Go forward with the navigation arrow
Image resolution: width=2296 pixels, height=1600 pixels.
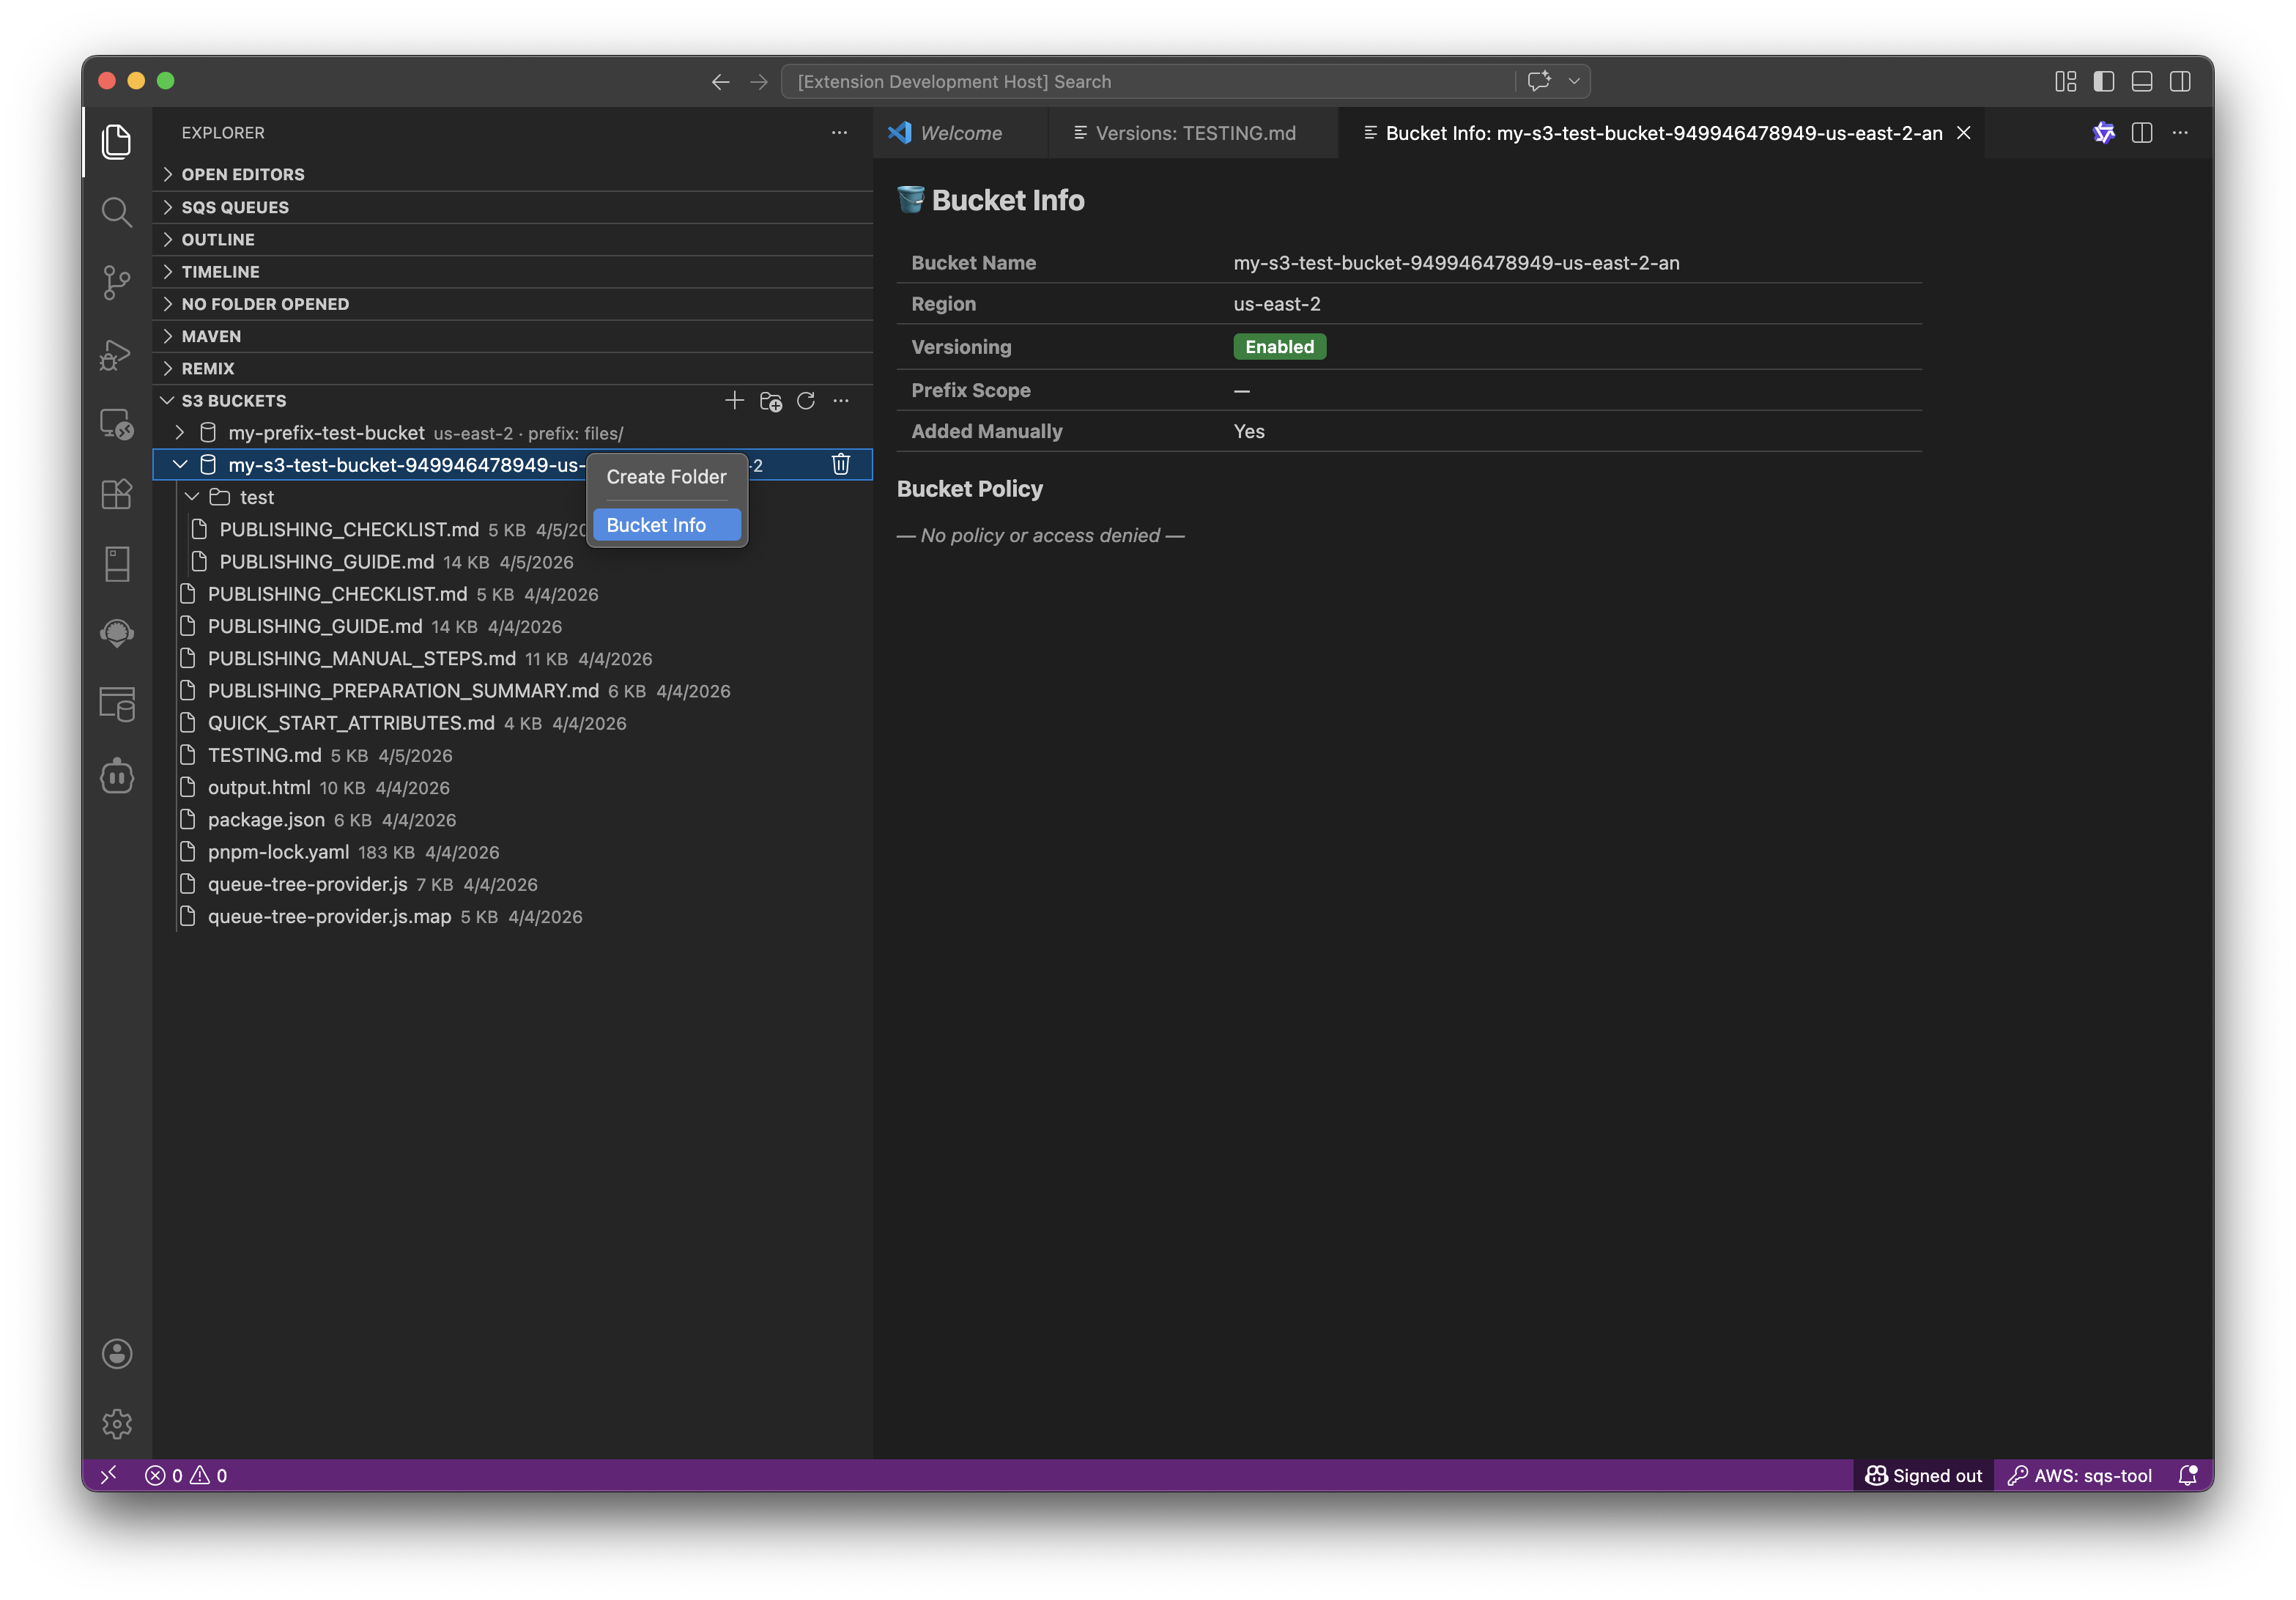pyautogui.click(x=759, y=82)
